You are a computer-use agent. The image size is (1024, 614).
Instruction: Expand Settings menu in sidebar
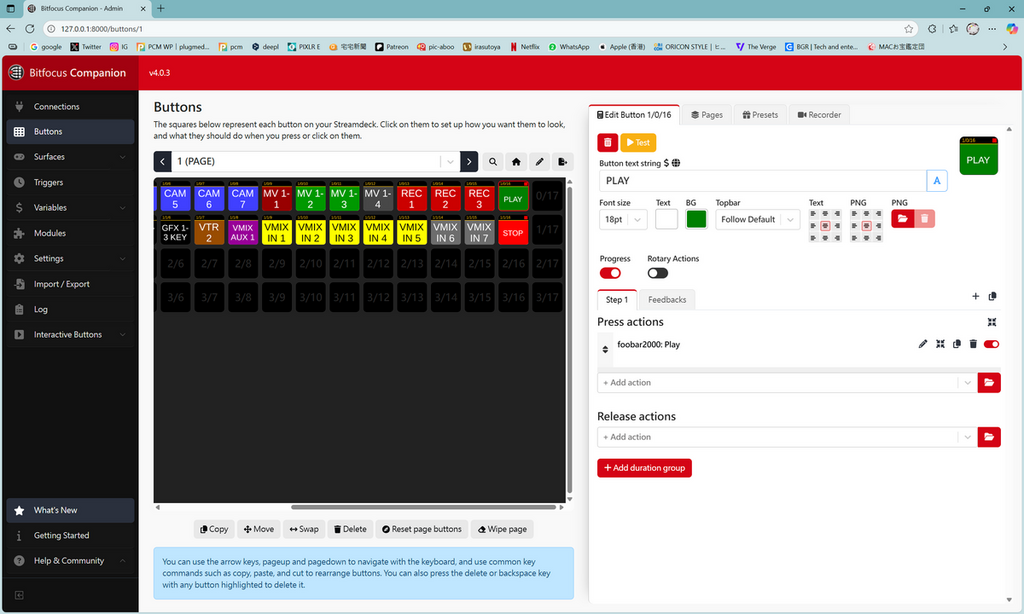[x=71, y=259]
